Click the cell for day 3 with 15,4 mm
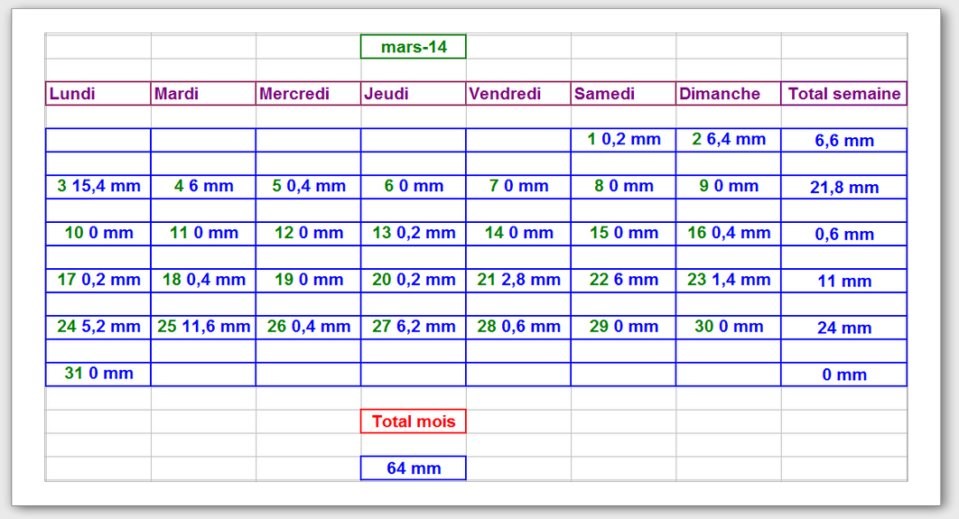959x519 pixels. [x=98, y=186]
